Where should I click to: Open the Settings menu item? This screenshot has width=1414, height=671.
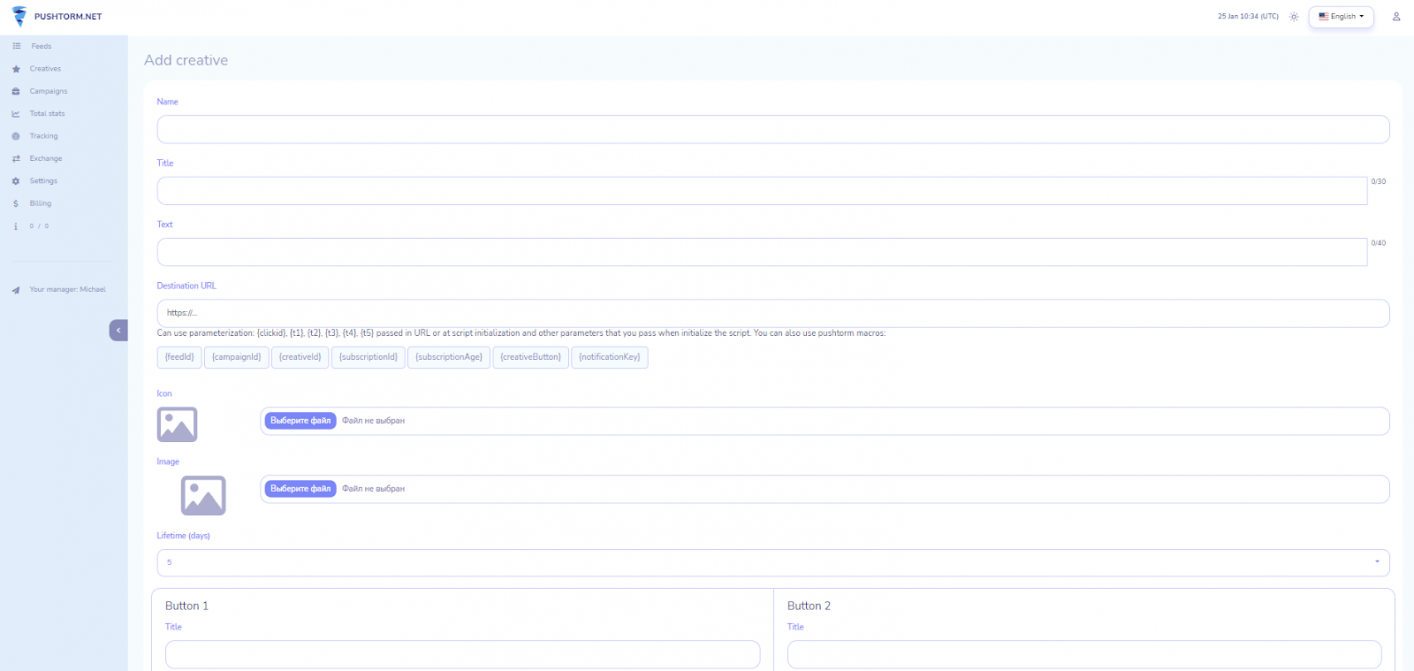43,181
